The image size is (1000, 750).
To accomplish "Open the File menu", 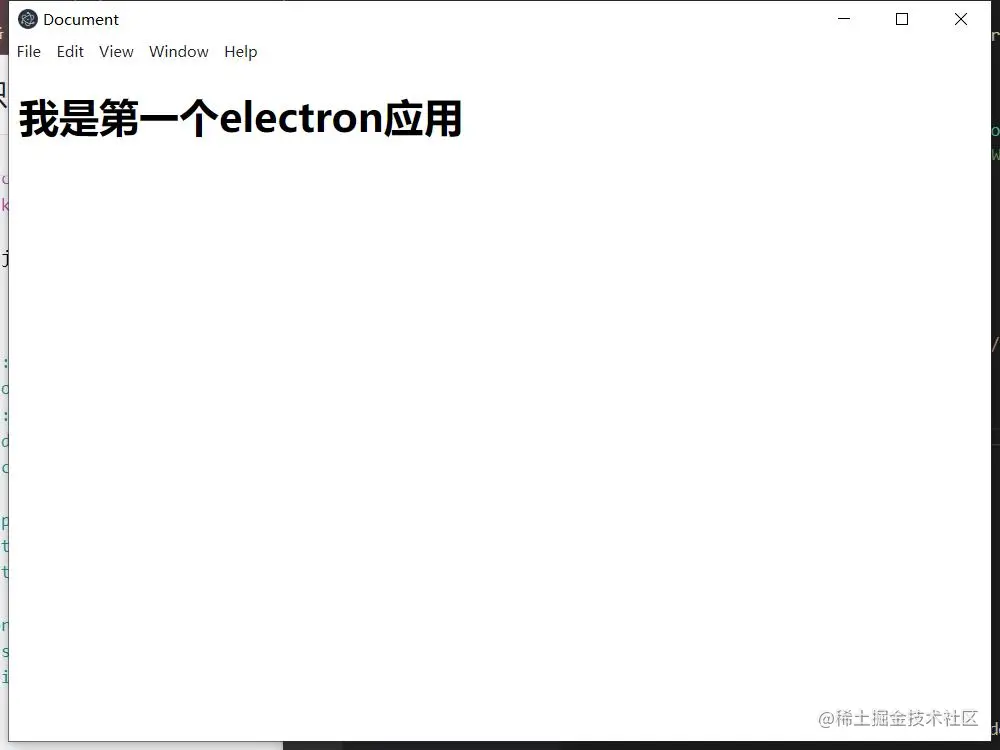I will (29, 52).
